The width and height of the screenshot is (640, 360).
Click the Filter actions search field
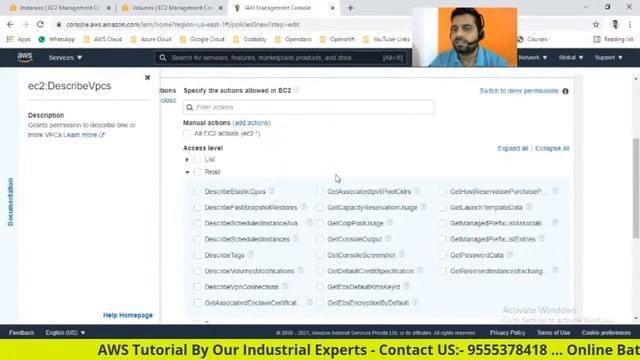pos(309,107)
